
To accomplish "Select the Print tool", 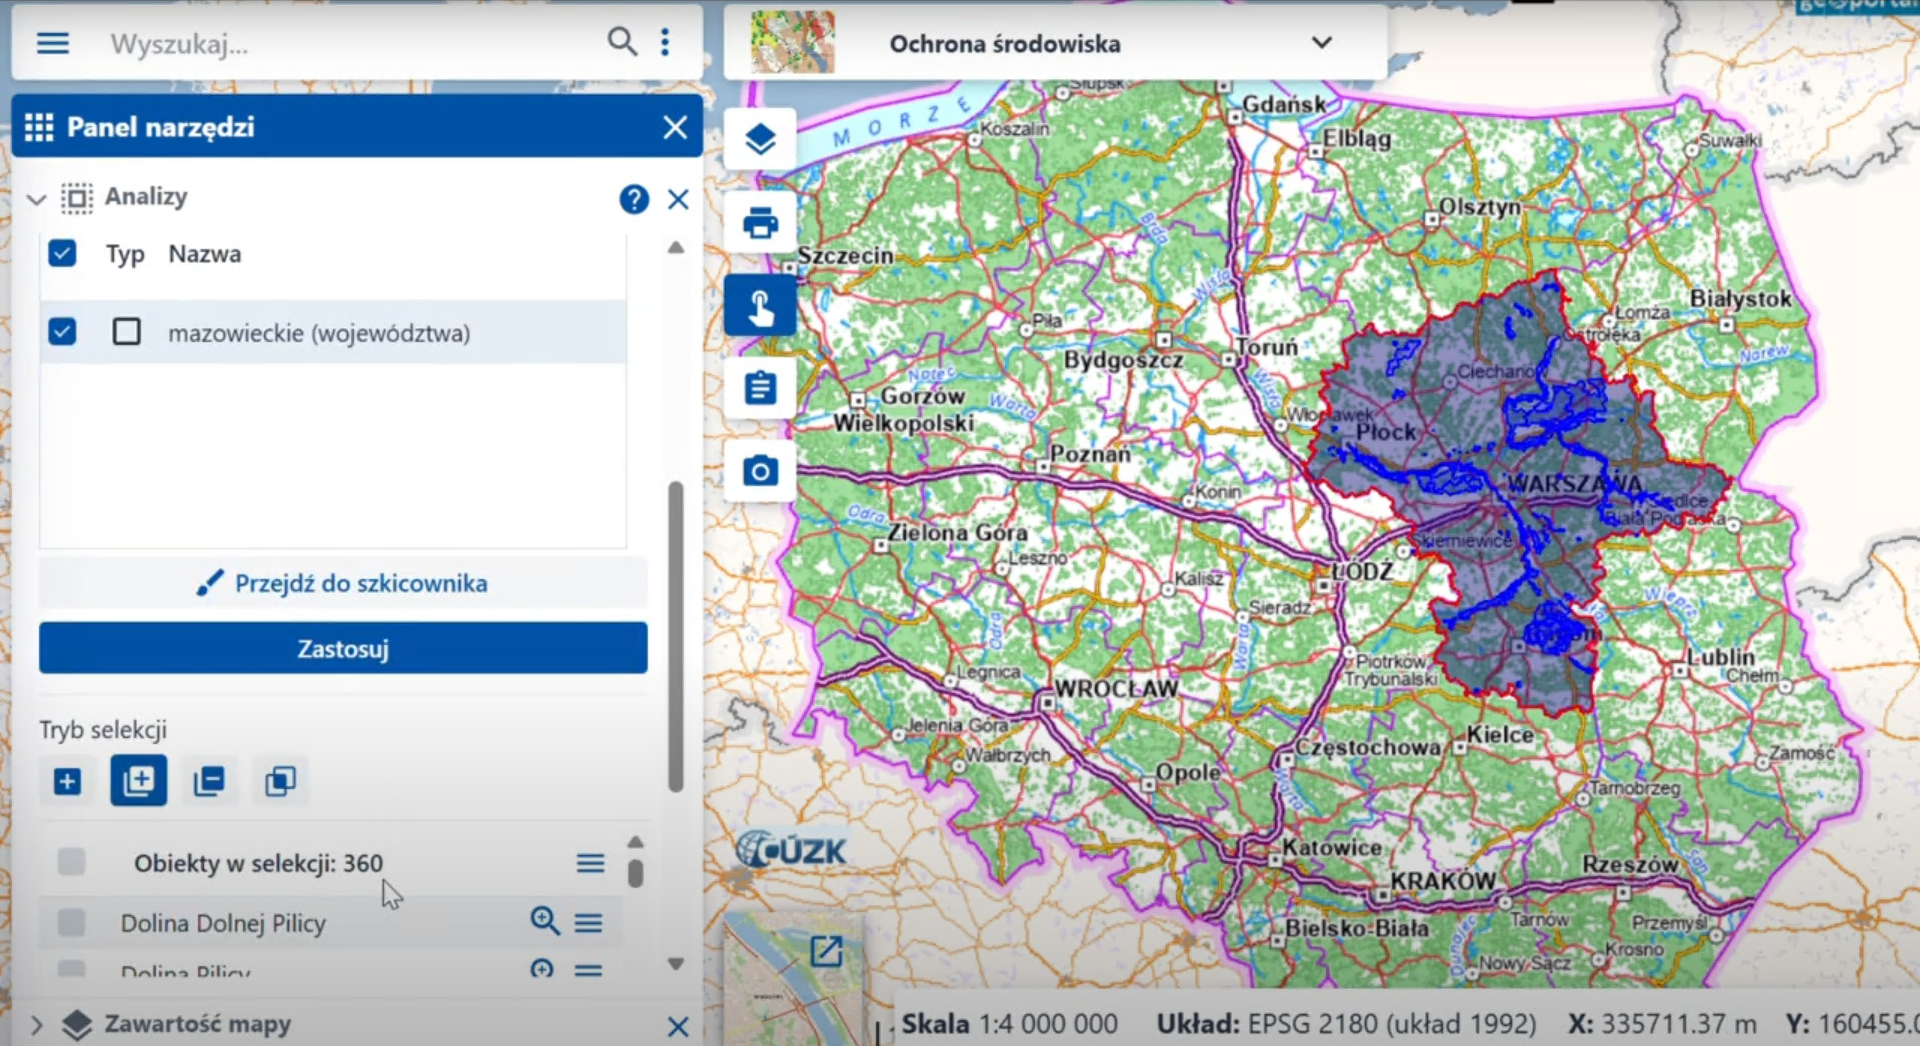I will pos(760,222).
